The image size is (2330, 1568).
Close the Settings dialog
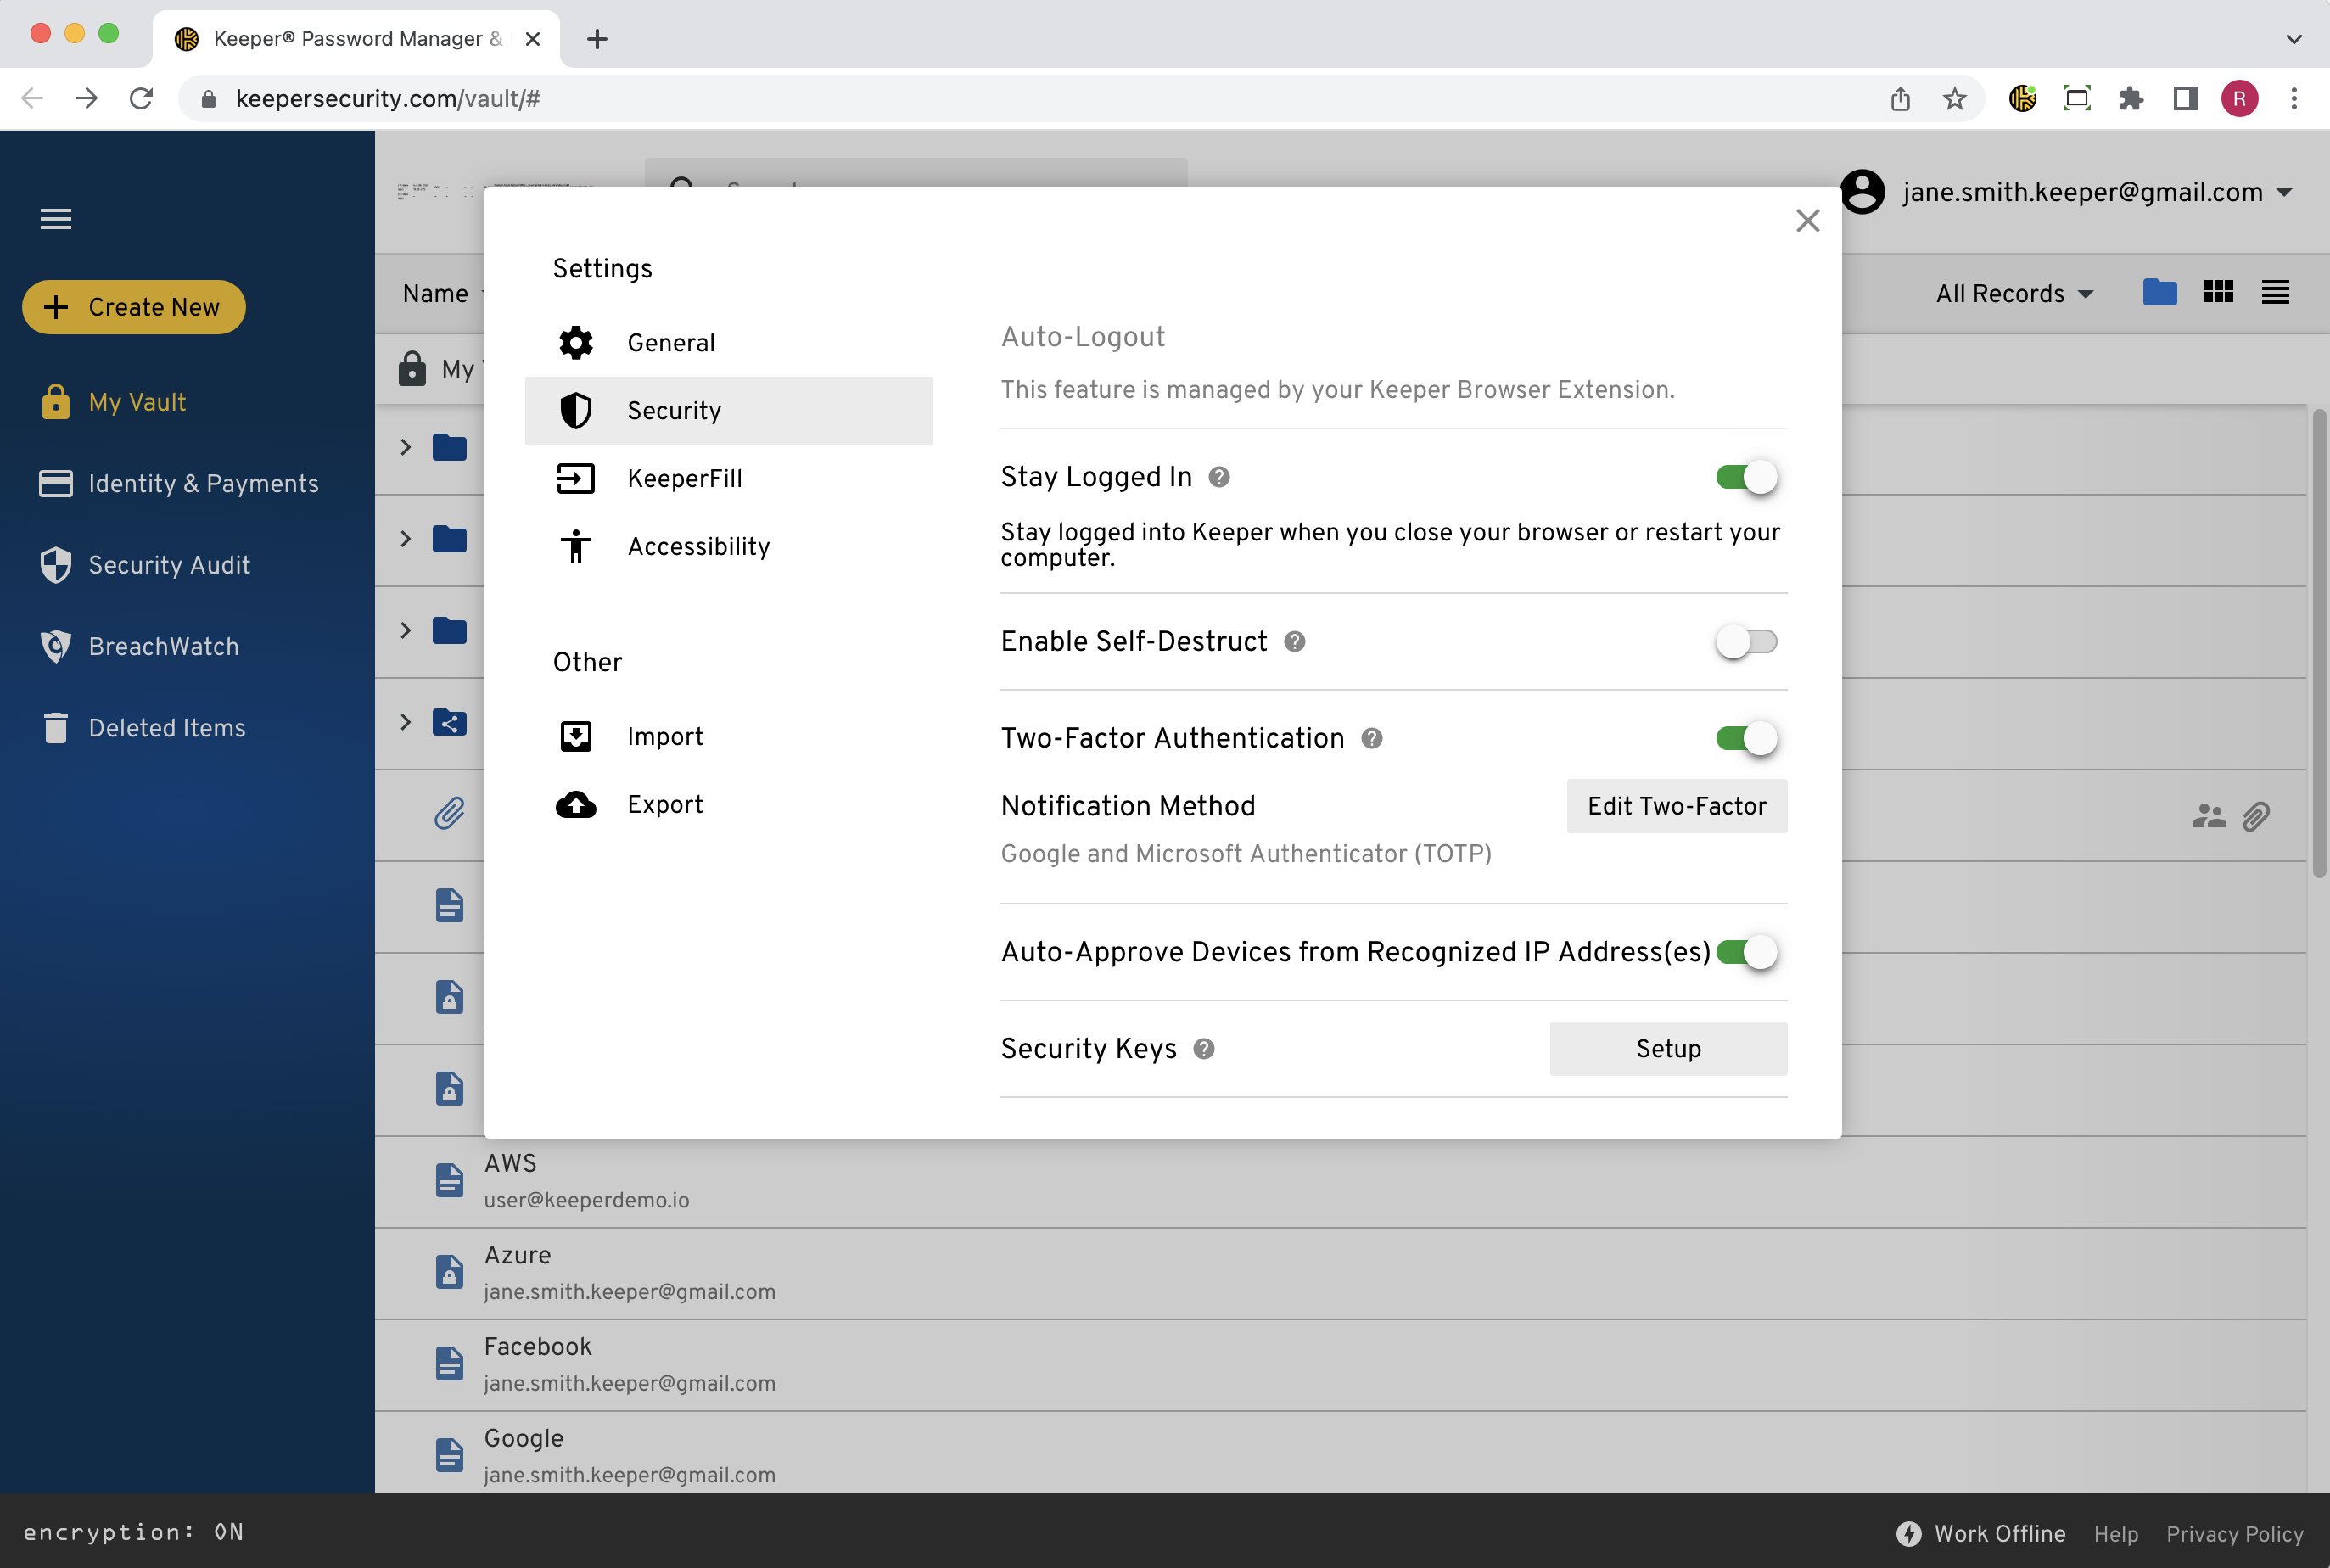[x=1808, y=220]
